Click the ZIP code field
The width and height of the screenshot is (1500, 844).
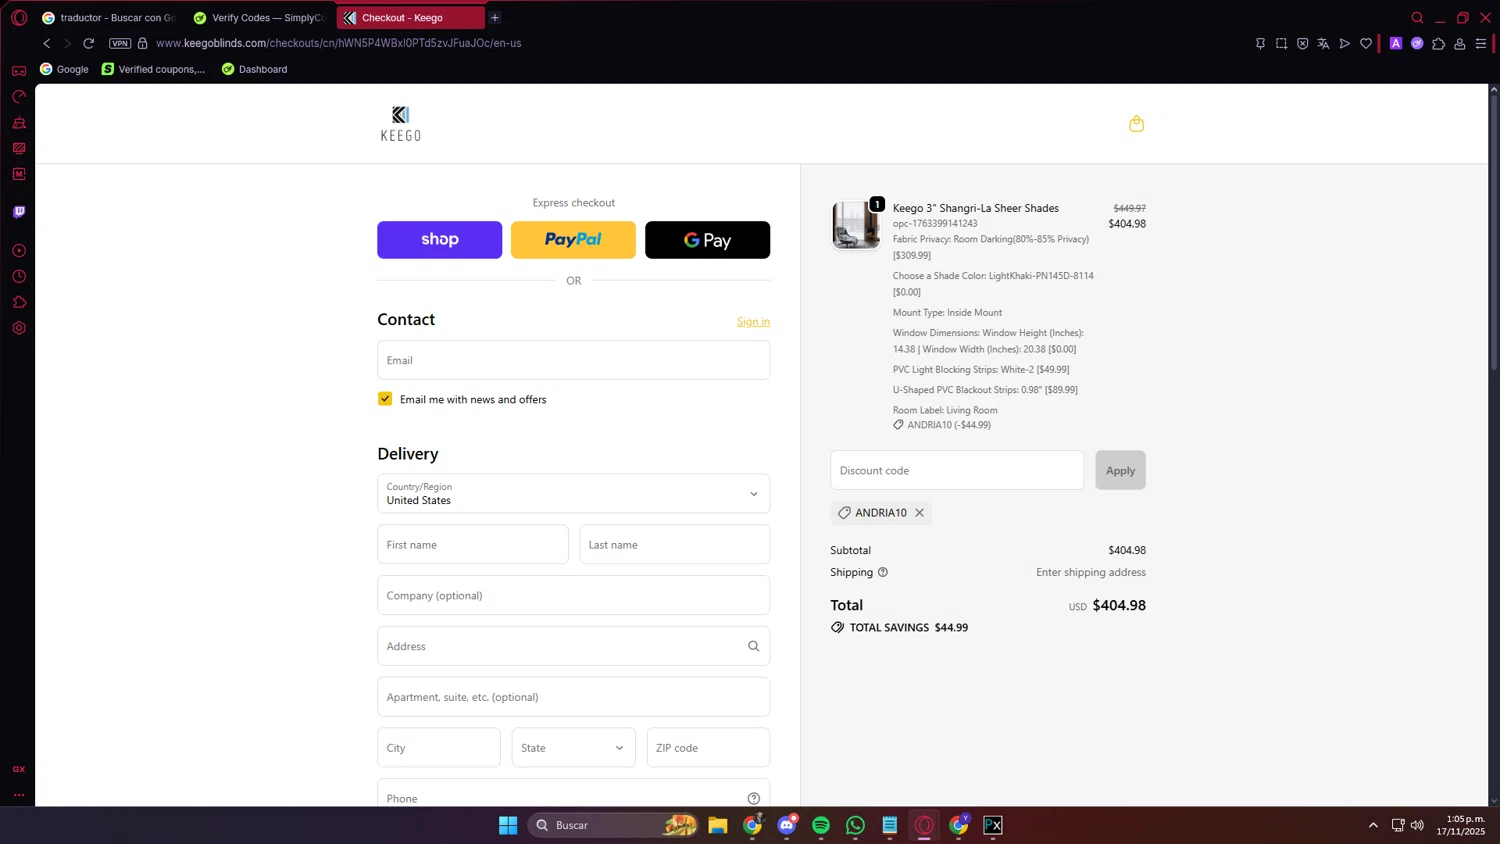point(708,748)
